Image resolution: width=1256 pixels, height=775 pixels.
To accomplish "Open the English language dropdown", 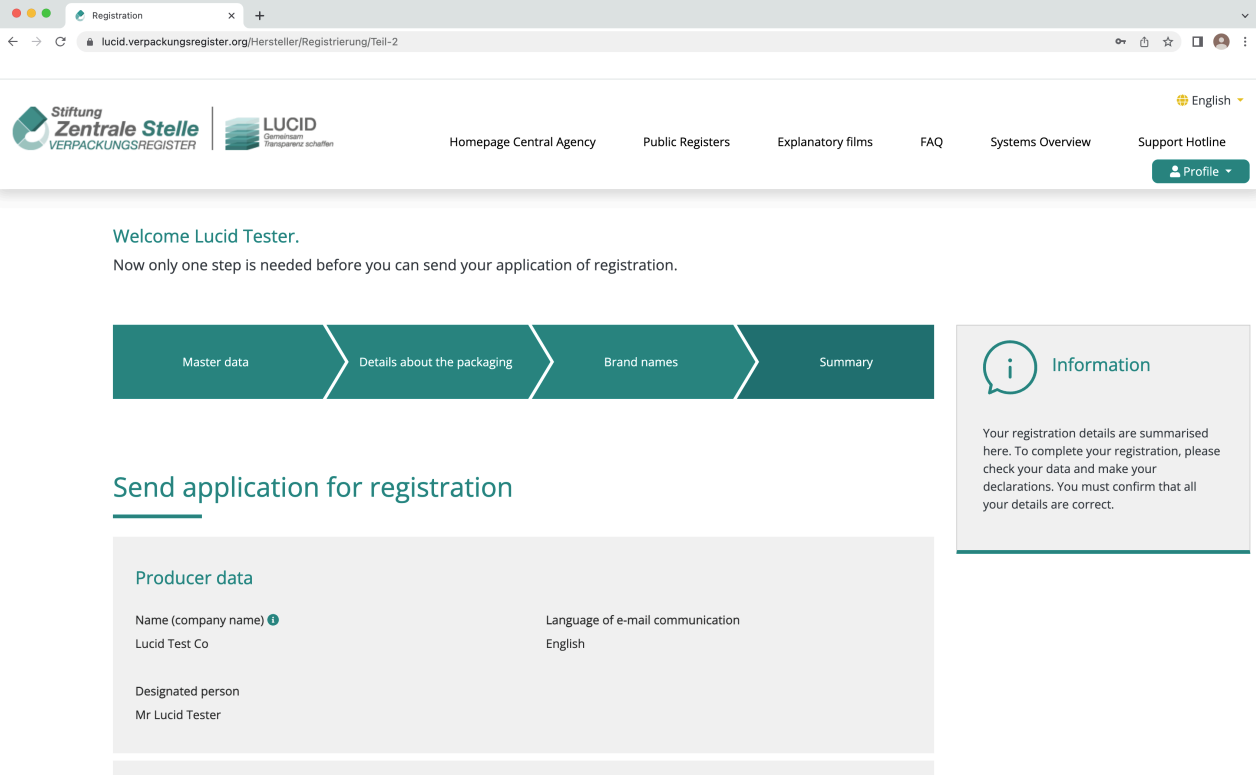I will pos(1210,100).
